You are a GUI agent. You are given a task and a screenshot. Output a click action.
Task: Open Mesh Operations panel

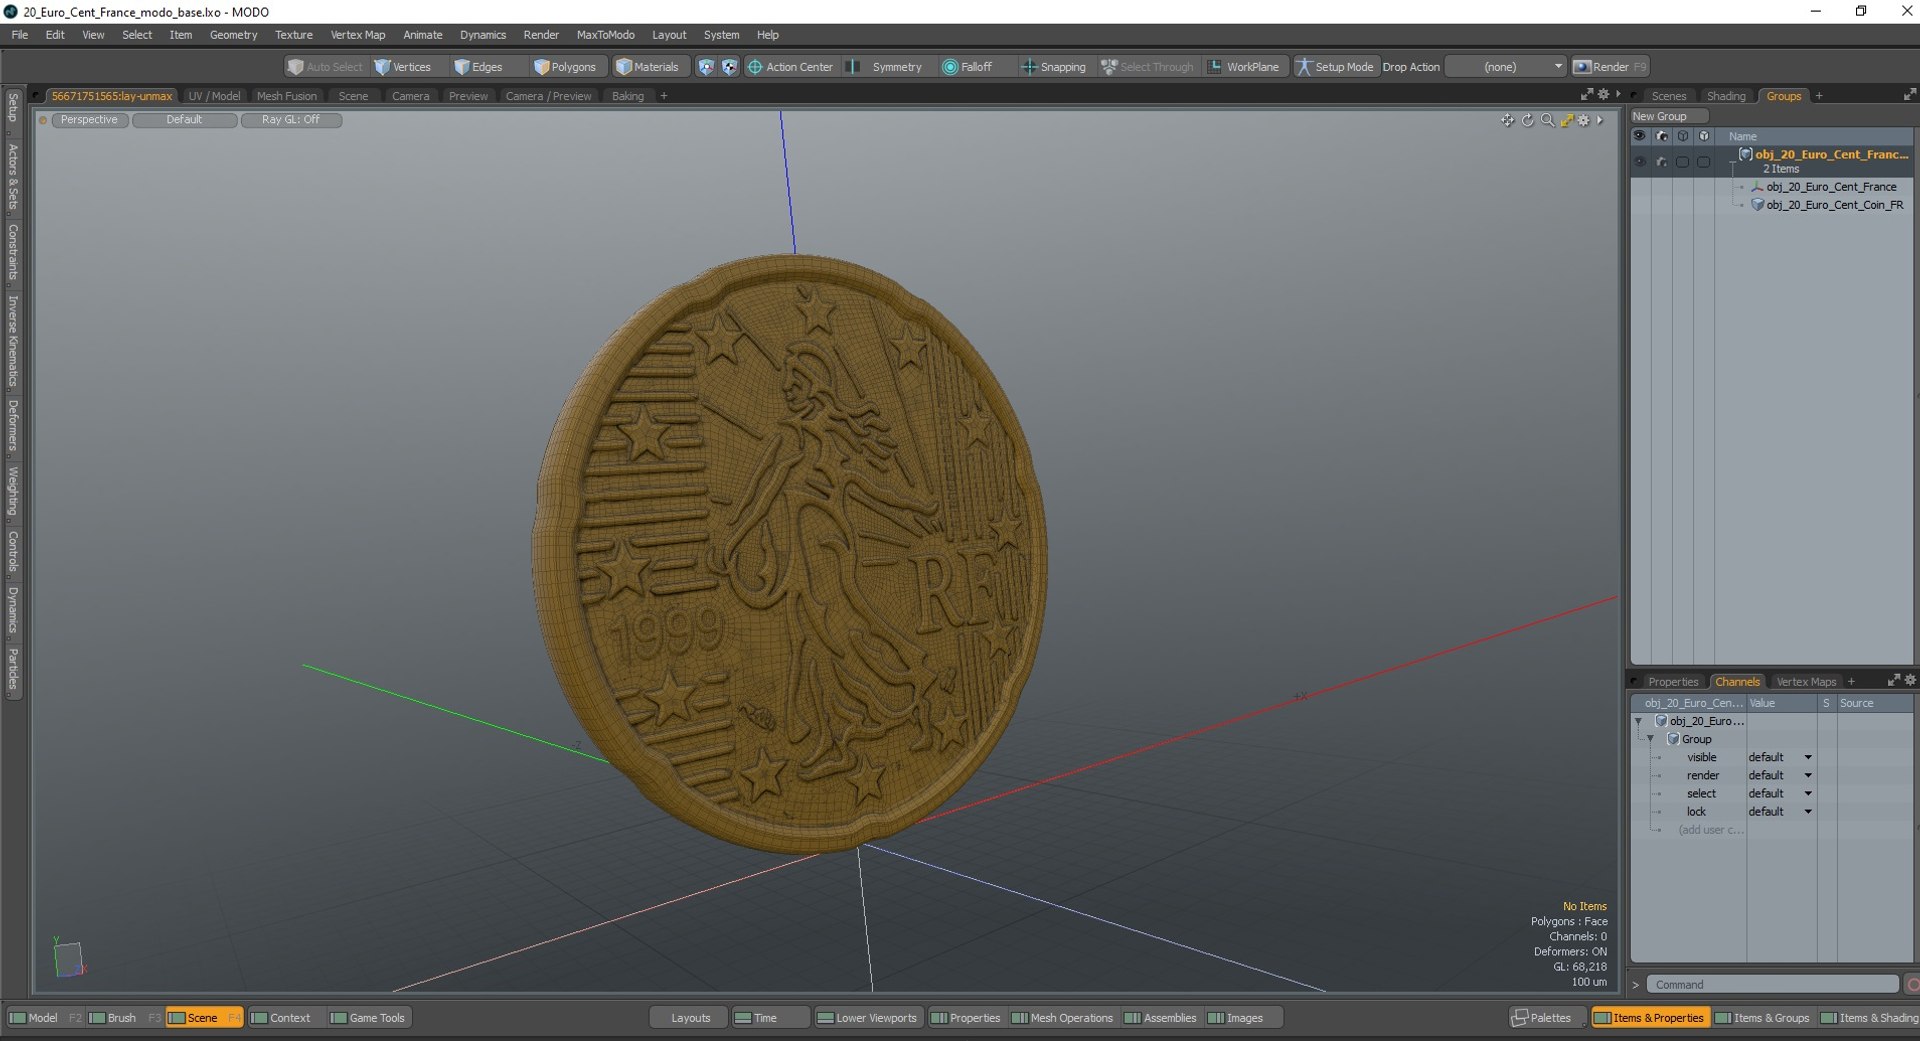point(1062,1018)
